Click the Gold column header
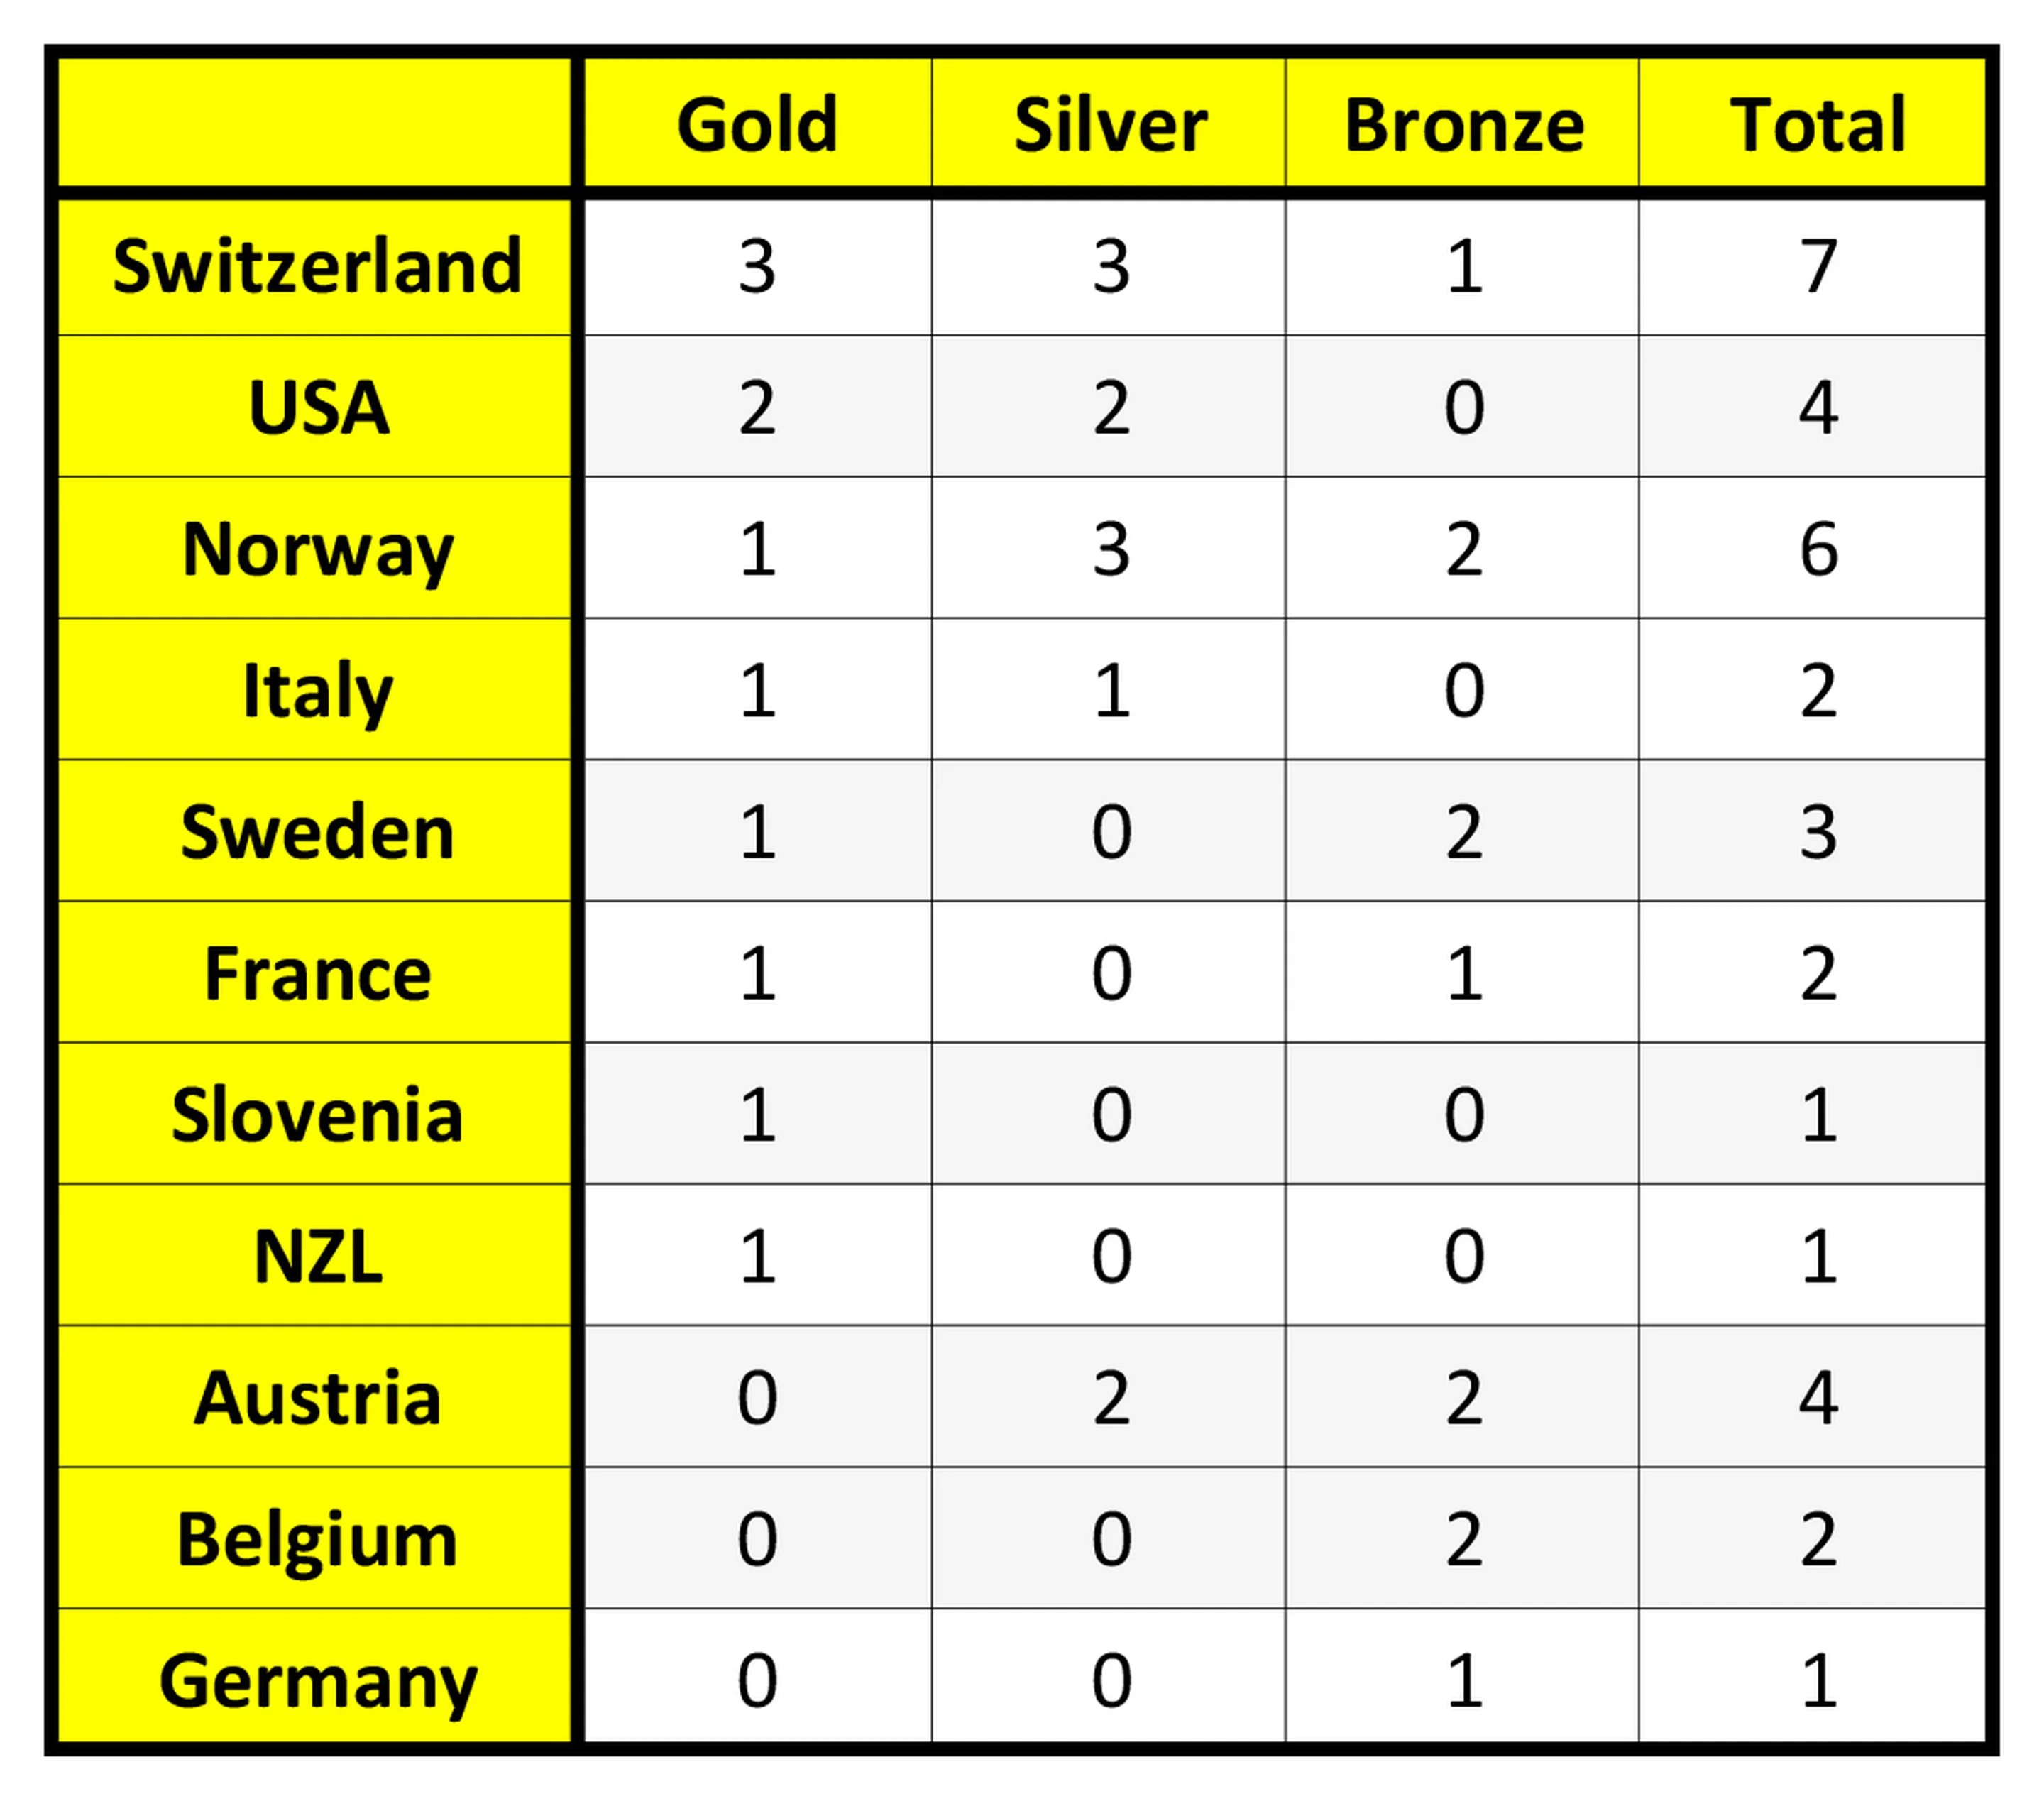This screenshot has width=2044, height=1806. (757, 125)
